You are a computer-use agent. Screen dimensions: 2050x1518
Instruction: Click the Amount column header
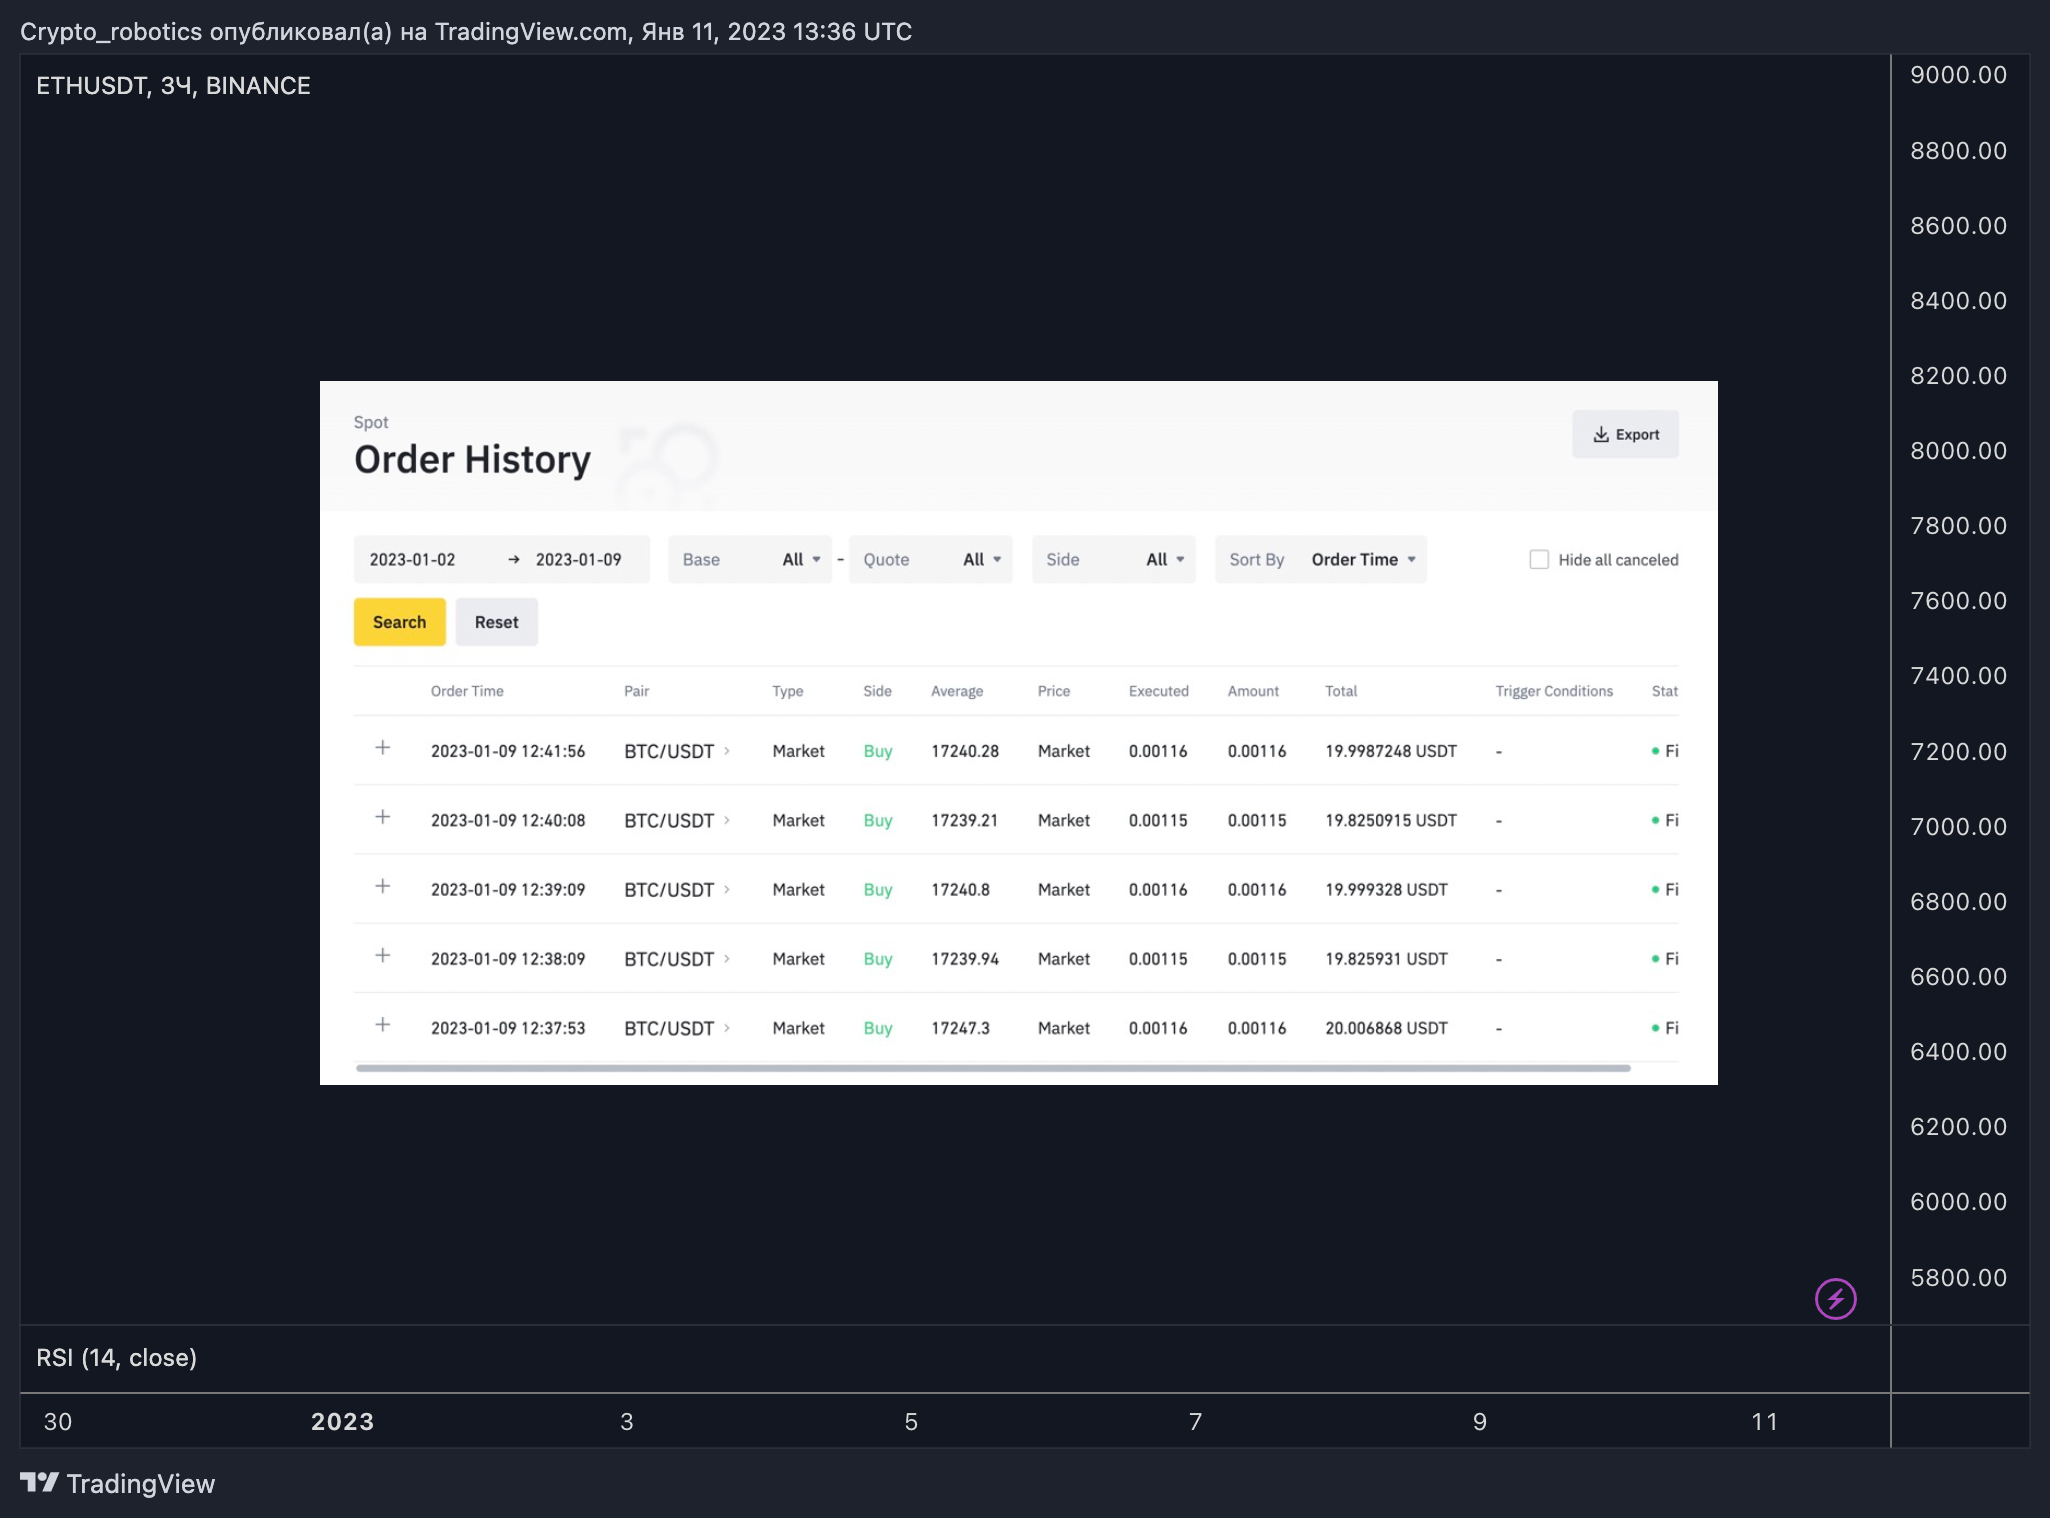pyautogui.click(x=1253, y=691)
